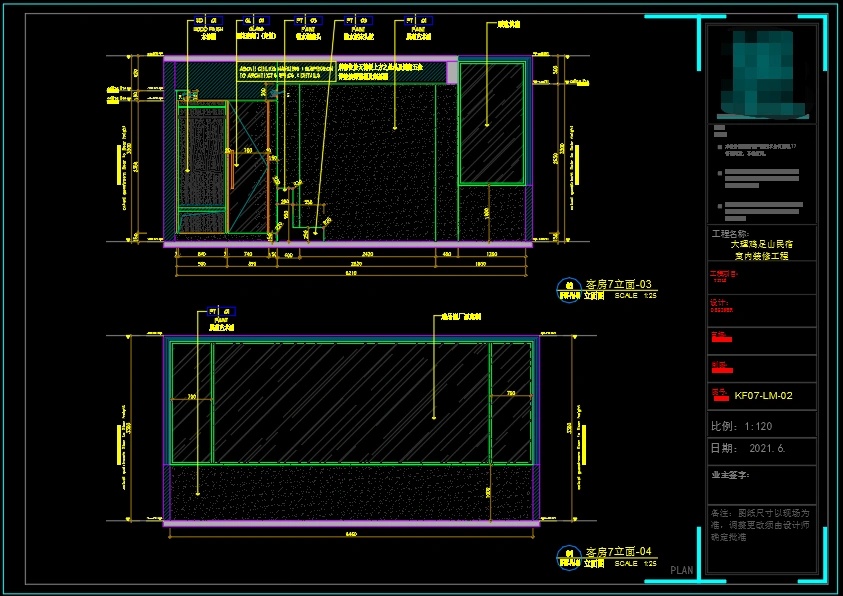Select drawing number KF07-LM-02
This screenshot has height=596, width=843.
point(763,396)
